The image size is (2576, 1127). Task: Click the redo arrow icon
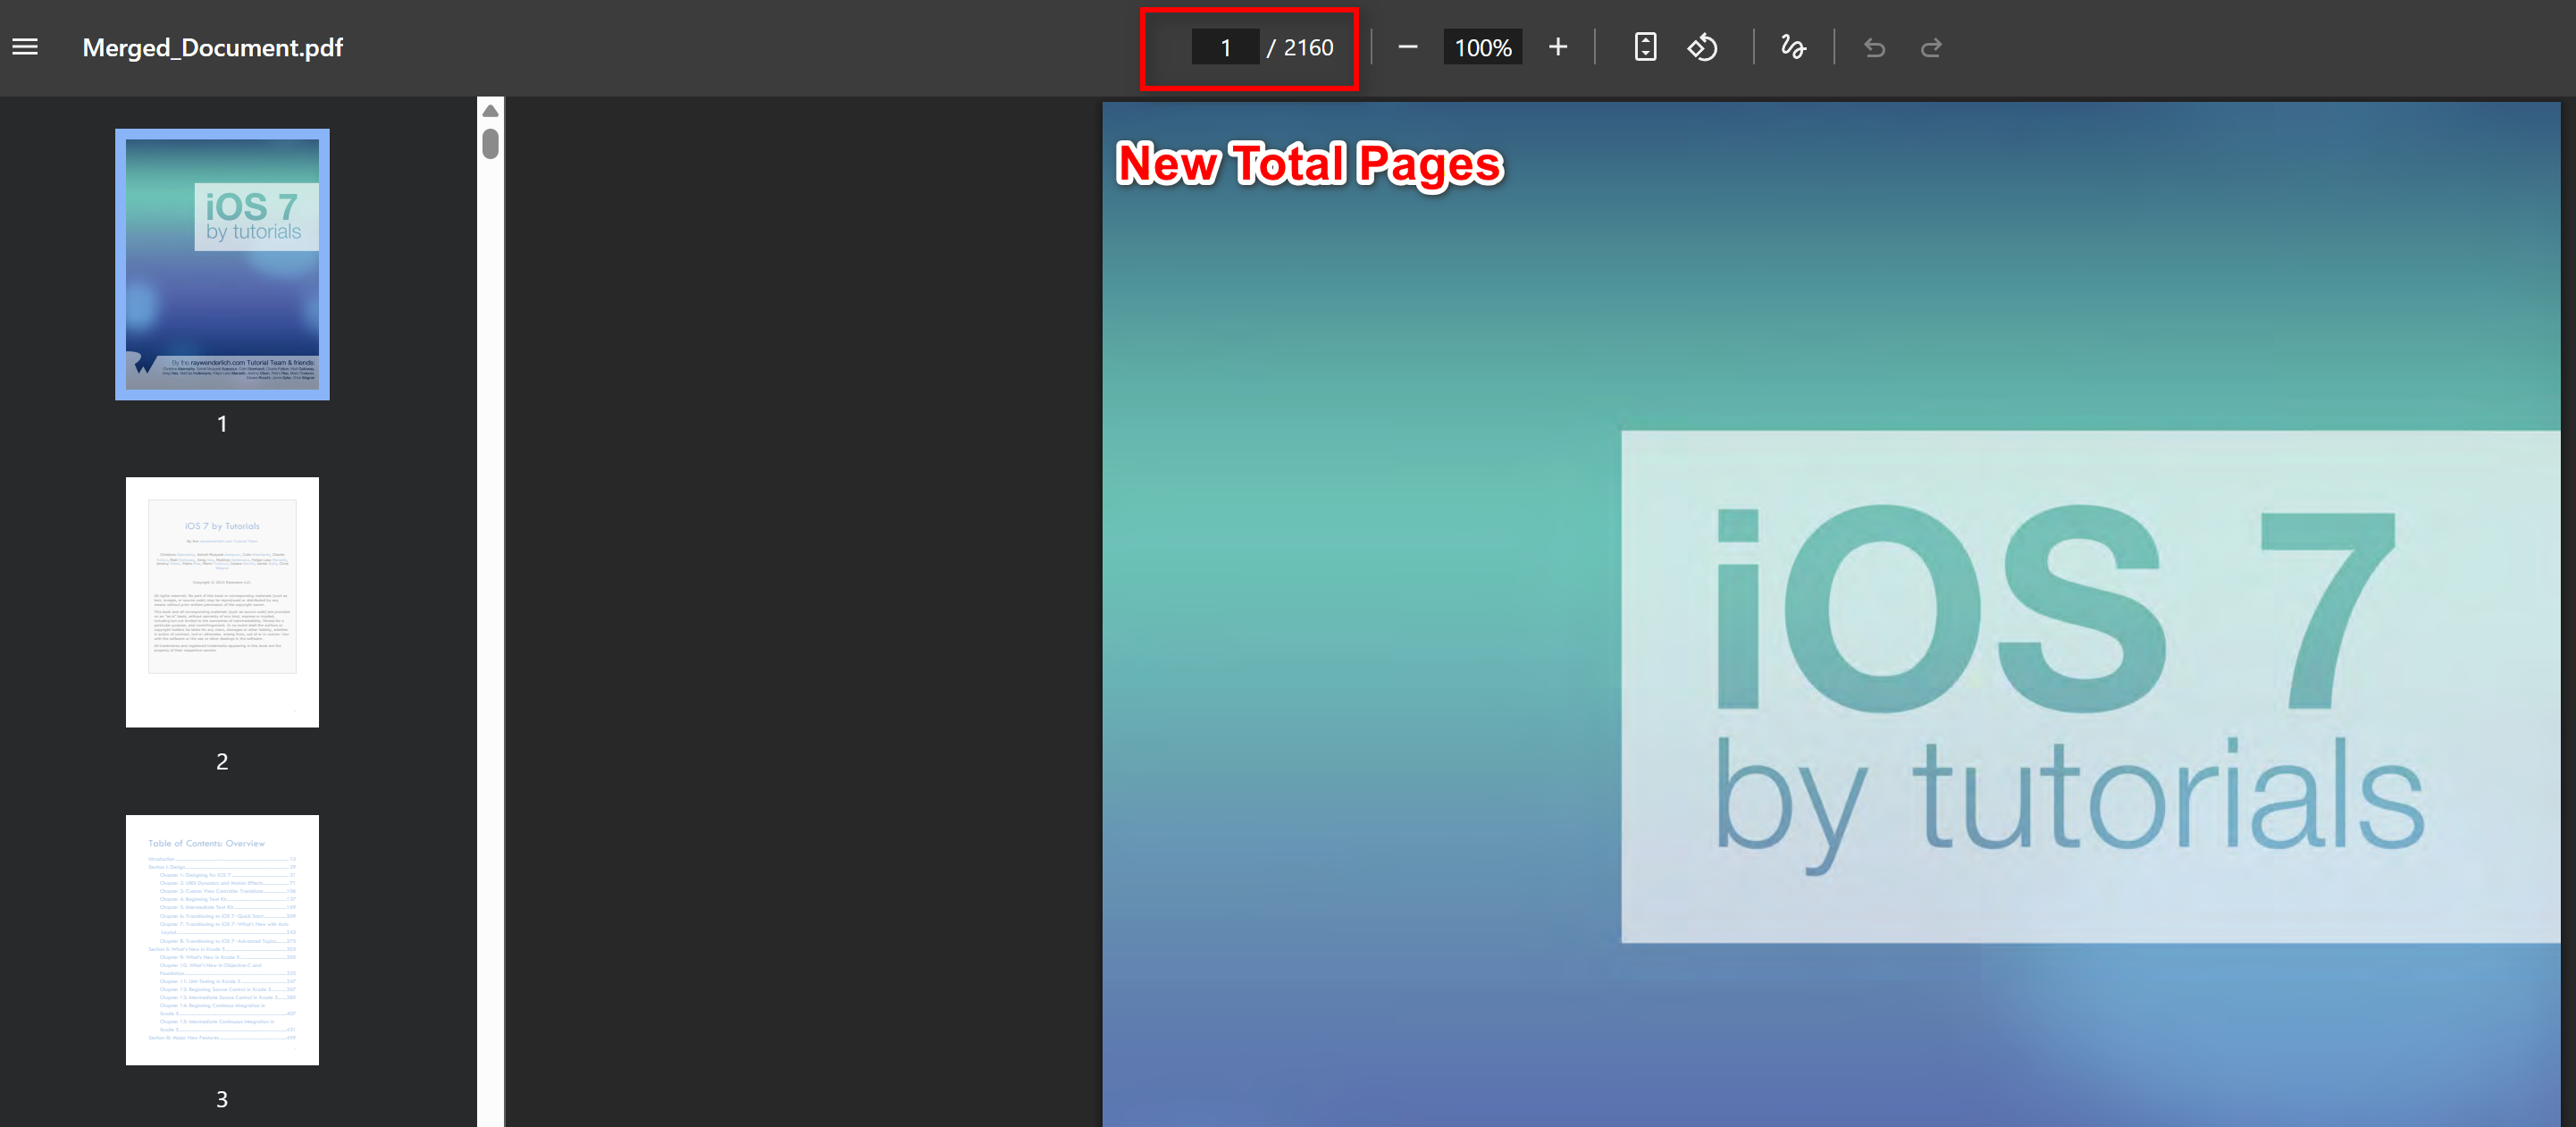tap(1931, 47)
